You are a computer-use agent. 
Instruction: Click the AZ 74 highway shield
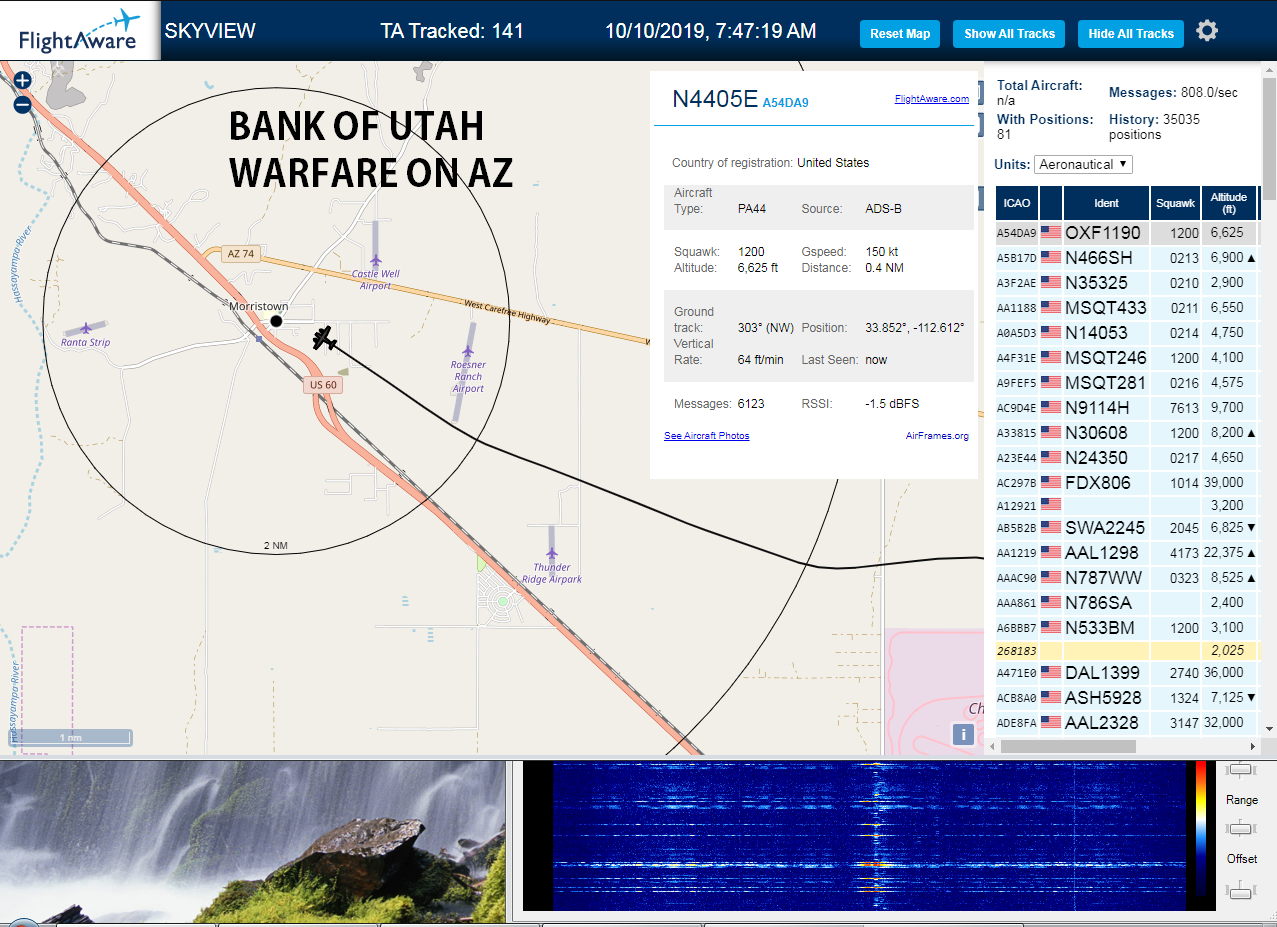pos(240,254)
